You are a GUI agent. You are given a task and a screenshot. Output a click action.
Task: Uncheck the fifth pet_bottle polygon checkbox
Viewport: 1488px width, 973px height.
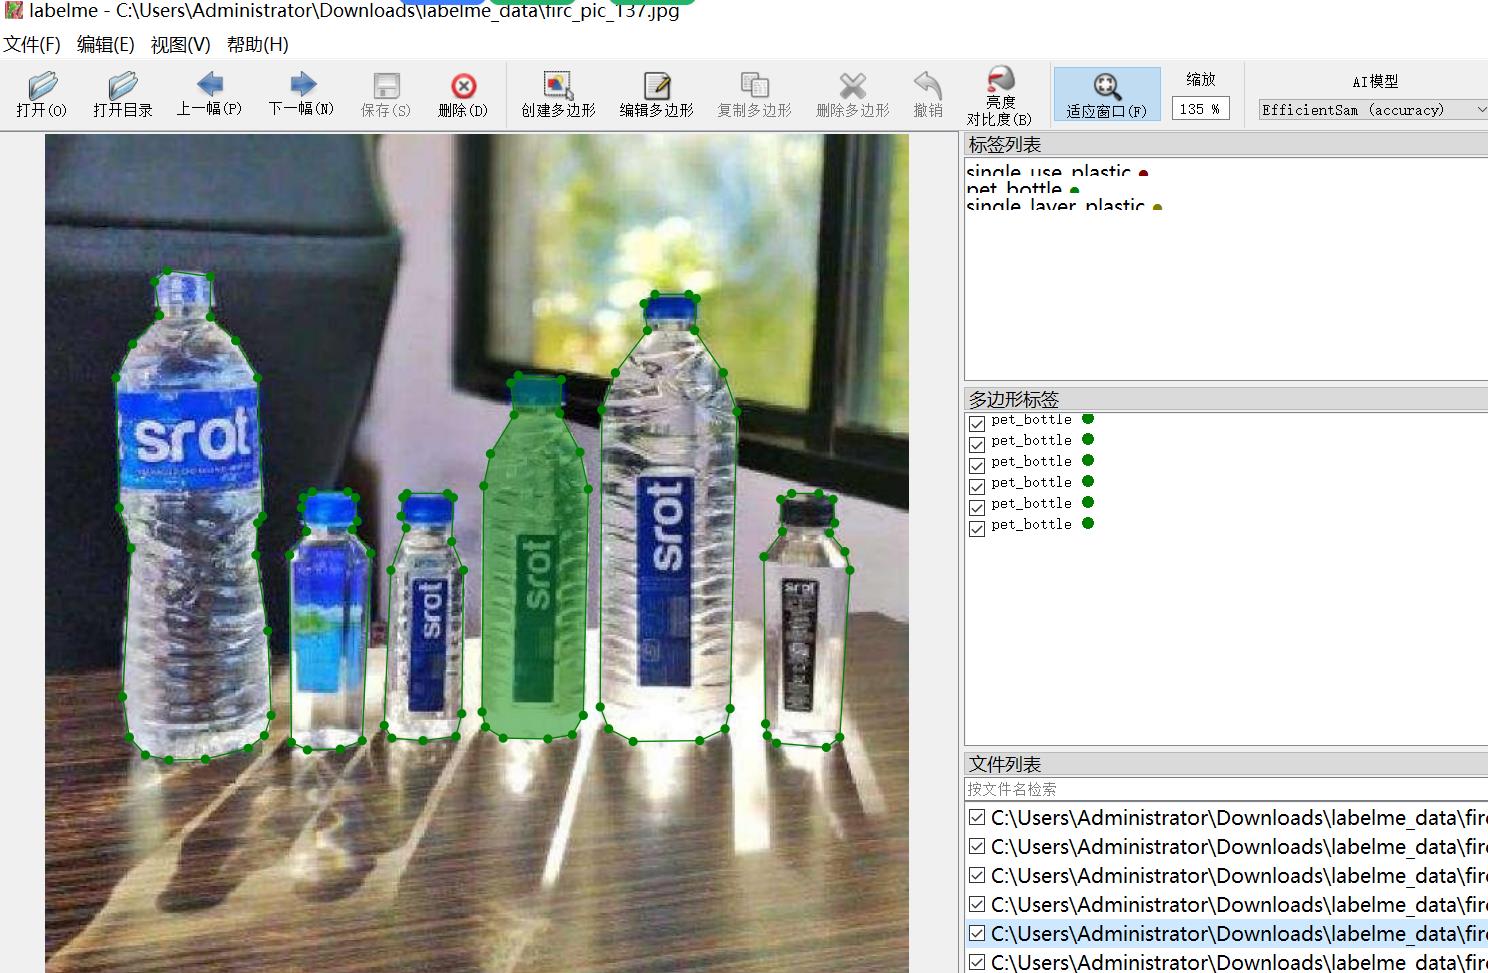977,507
